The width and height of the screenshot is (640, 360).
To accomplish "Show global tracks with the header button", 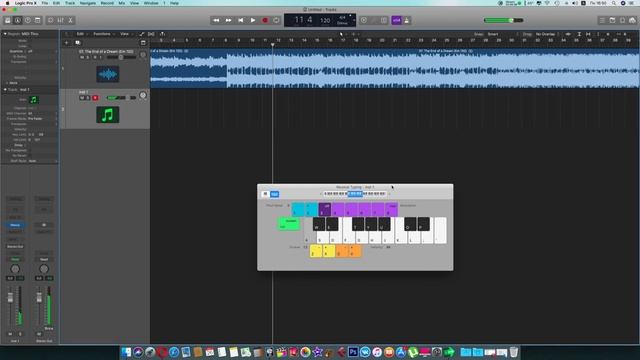I will point(143,42).
